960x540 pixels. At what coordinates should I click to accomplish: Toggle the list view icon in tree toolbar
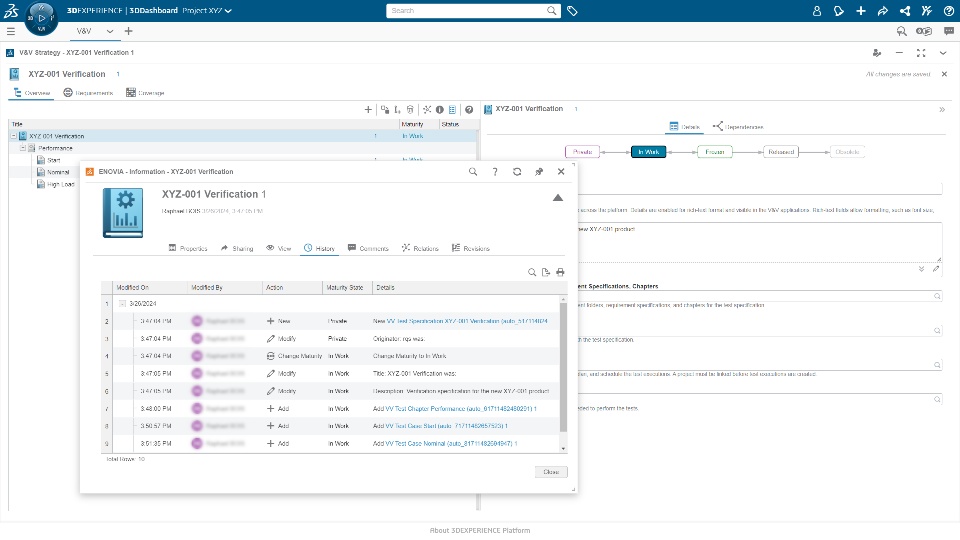click(452, 110)
